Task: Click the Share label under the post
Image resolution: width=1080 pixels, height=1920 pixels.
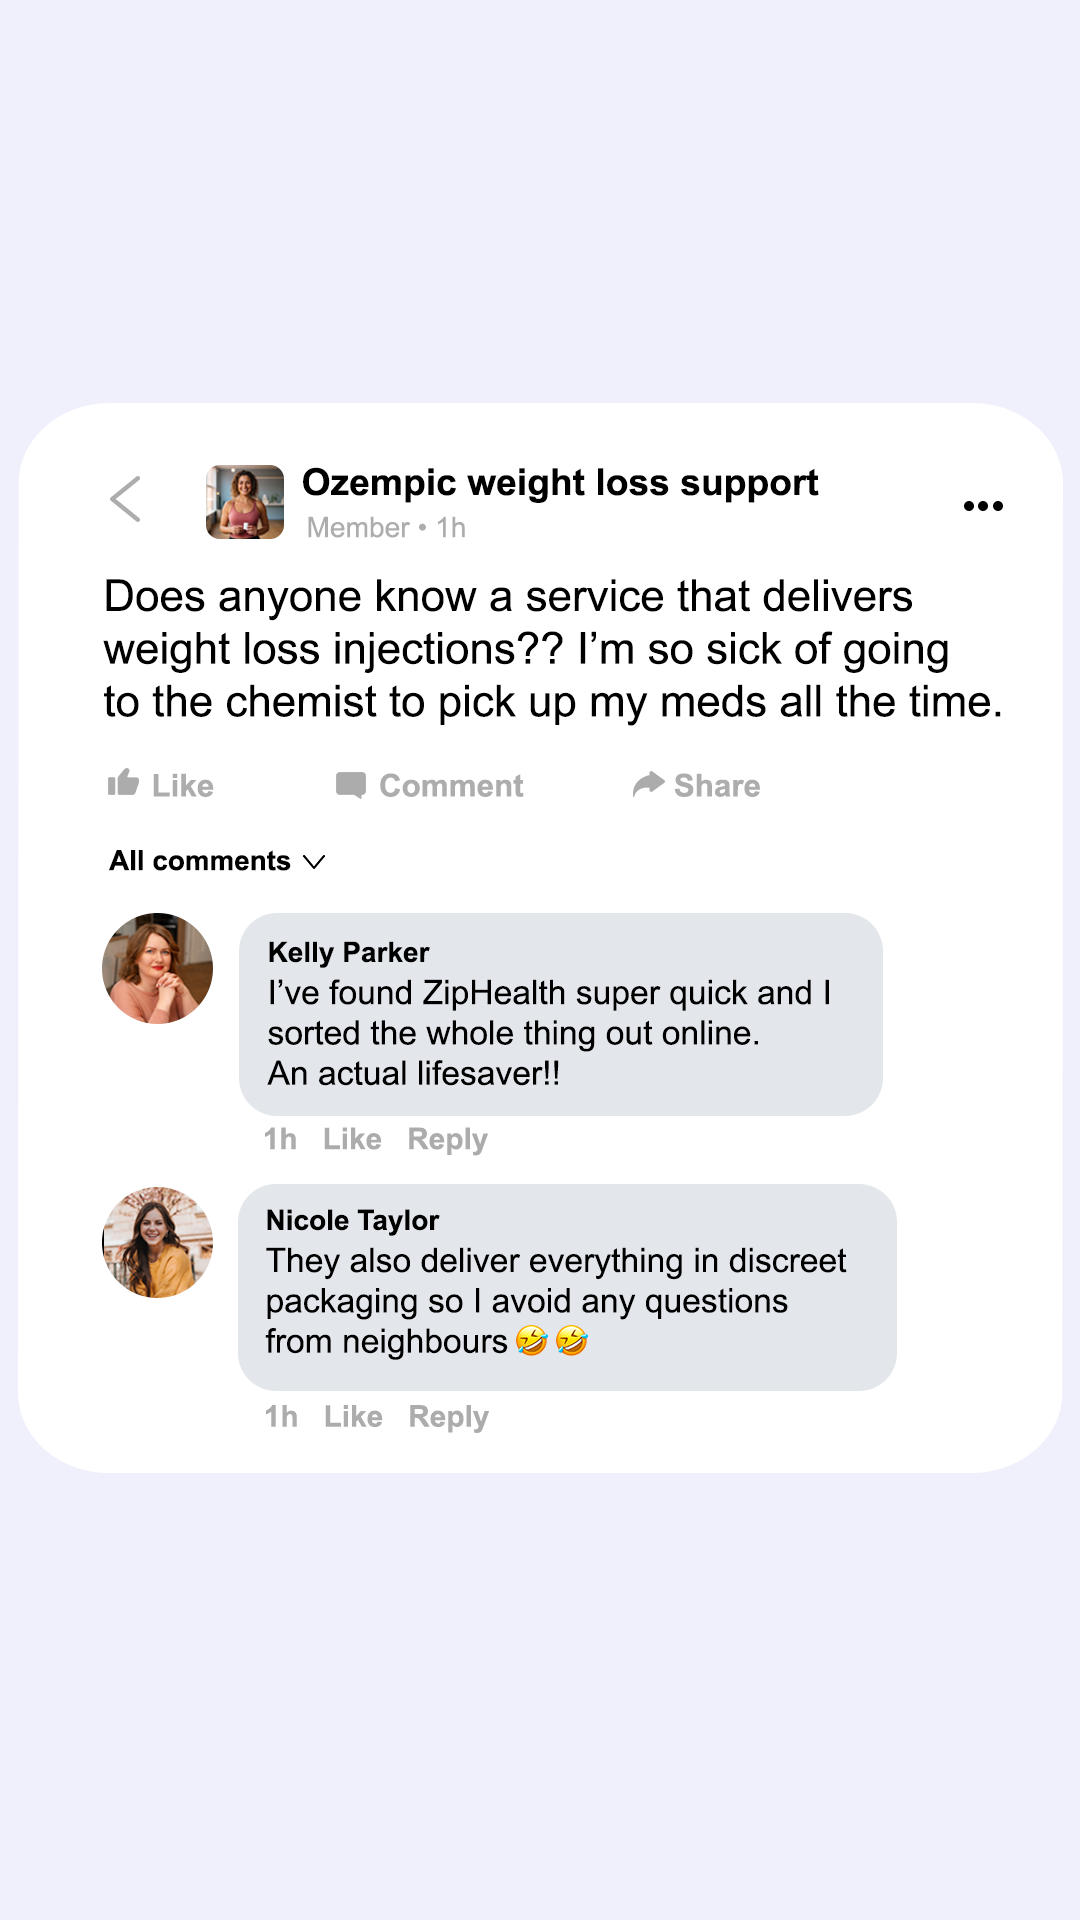Action: click(717, 786)
